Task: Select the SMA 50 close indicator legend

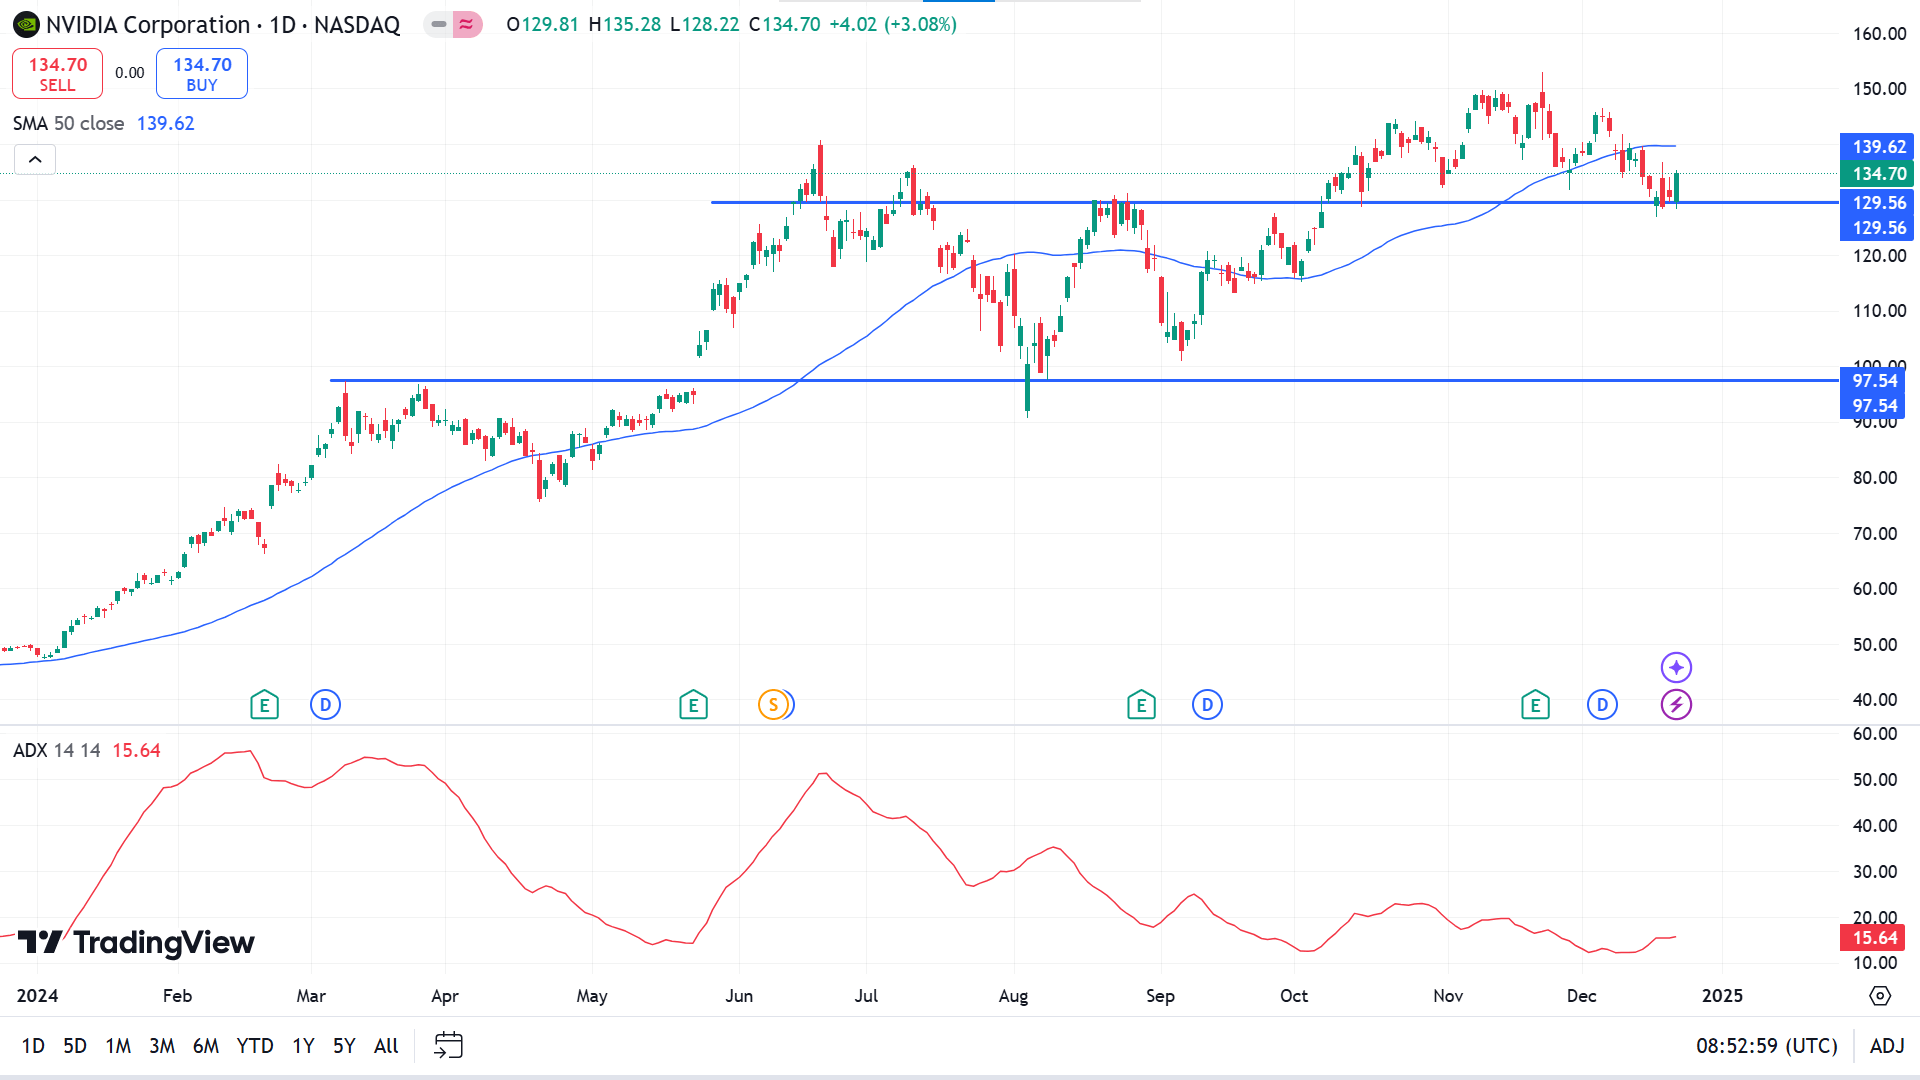Action: pos(68,123)
